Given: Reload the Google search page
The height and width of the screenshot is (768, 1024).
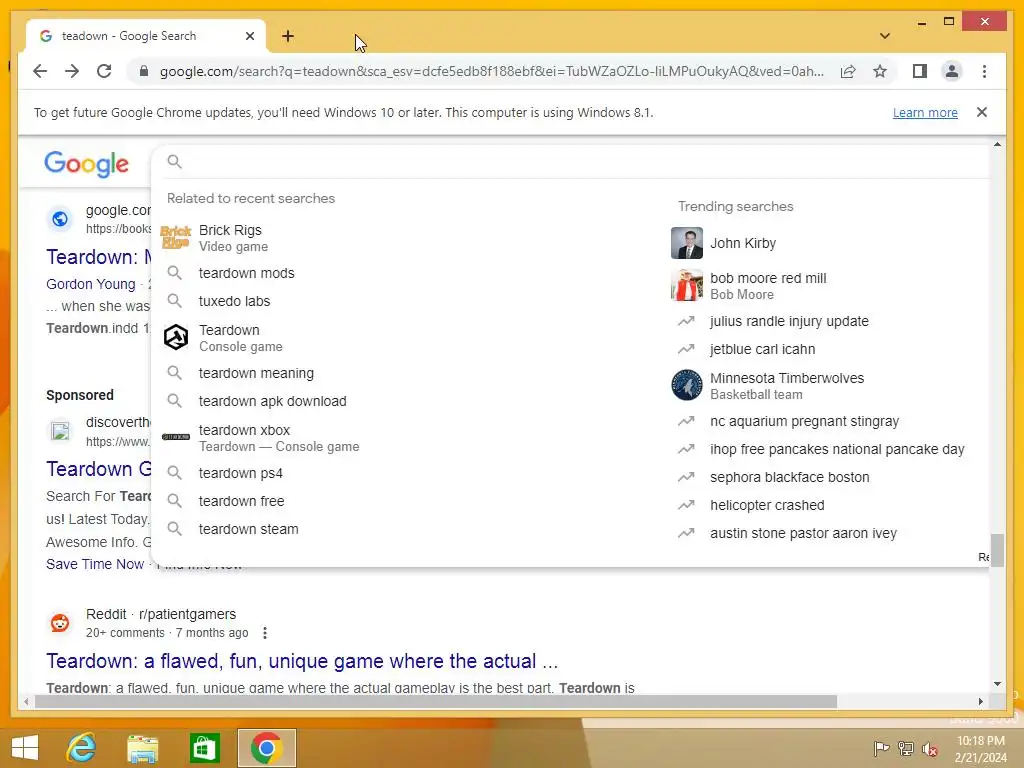Looking at the screenshot, I should (104, 71).
